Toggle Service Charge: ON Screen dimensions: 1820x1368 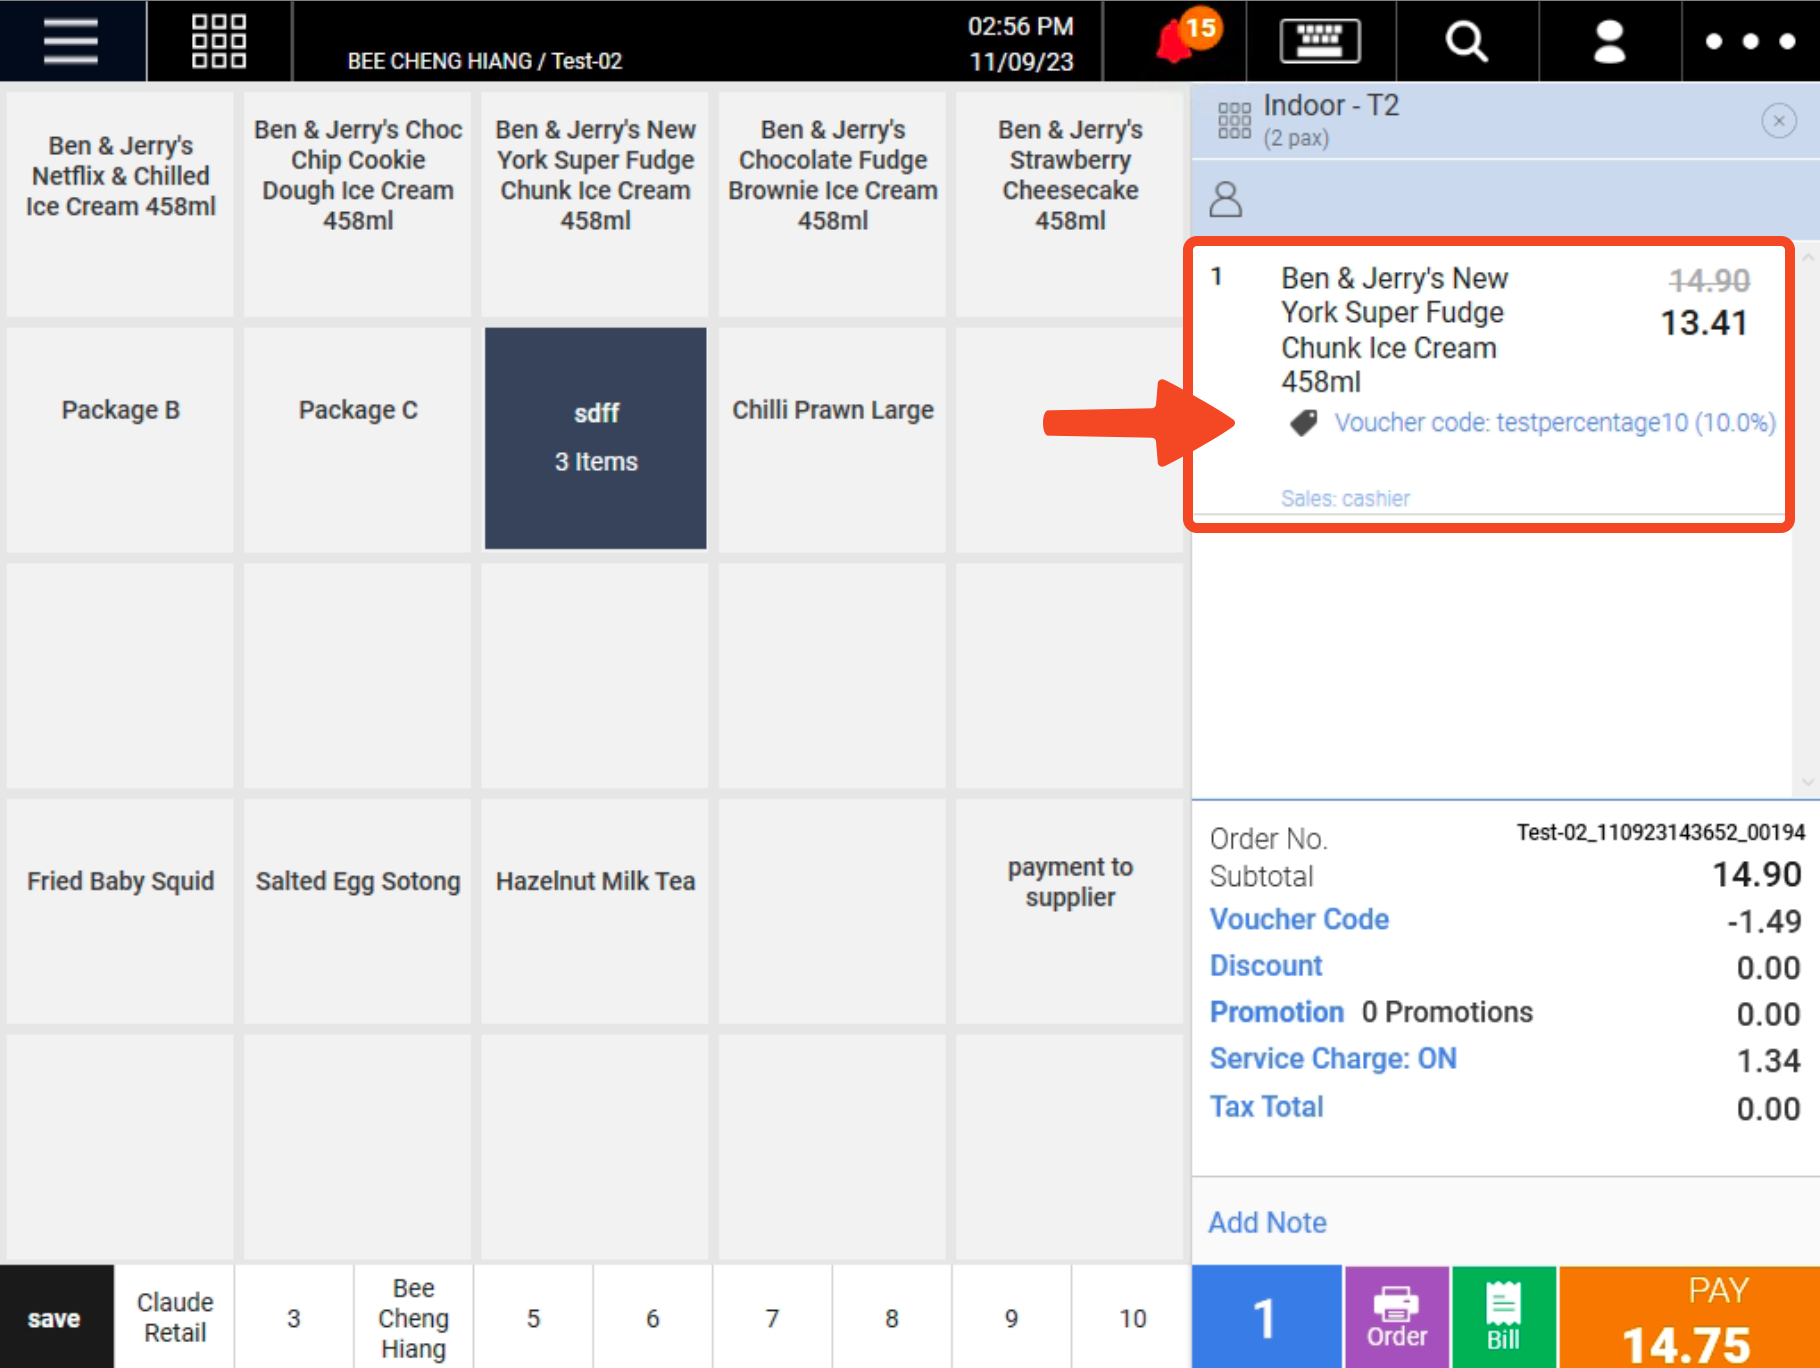(x=1333, y=1058)
